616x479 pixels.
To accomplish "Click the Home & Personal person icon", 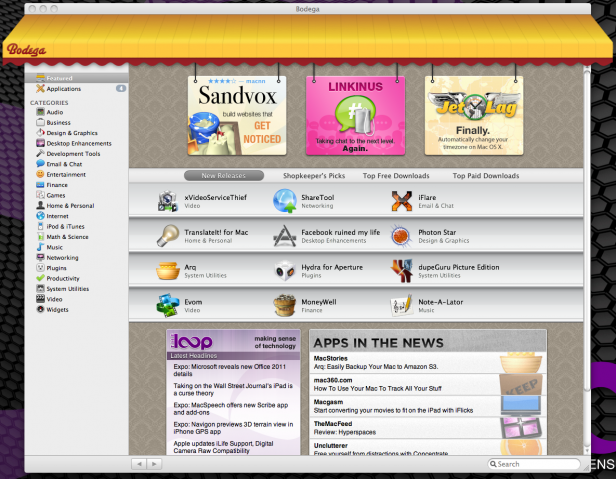I will [x=40, y=206].
